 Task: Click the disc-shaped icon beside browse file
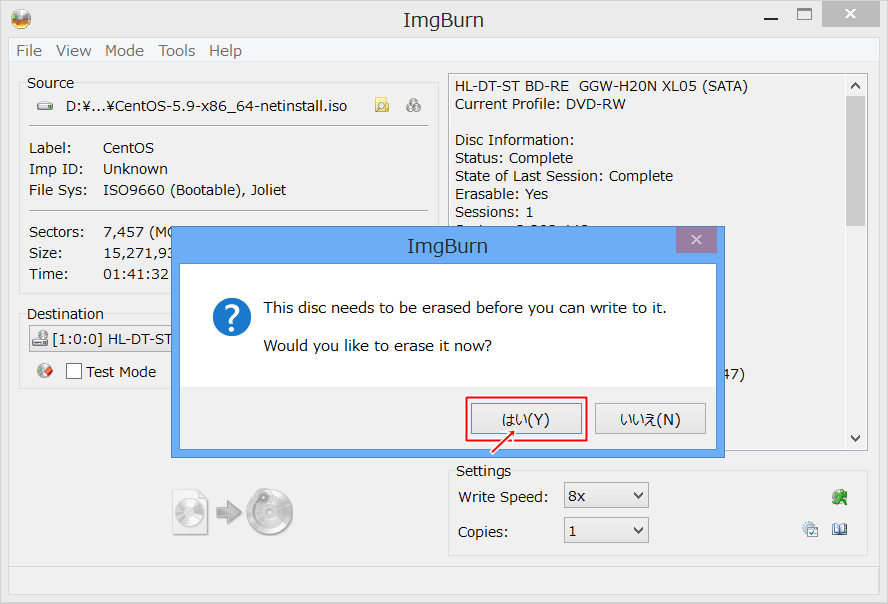click(413, 105)
